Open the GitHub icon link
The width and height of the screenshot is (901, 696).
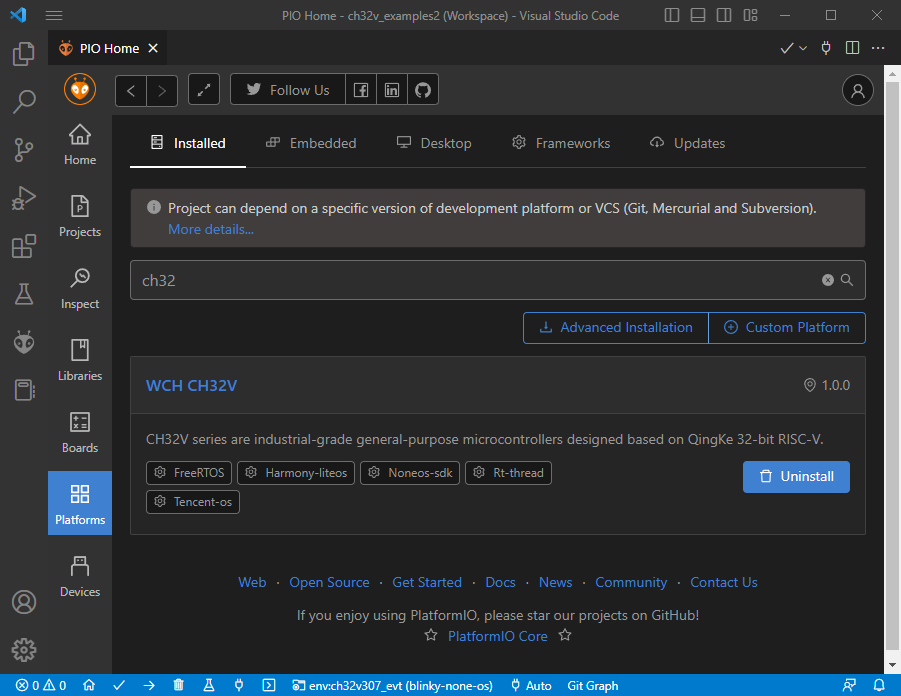point(423,90)
